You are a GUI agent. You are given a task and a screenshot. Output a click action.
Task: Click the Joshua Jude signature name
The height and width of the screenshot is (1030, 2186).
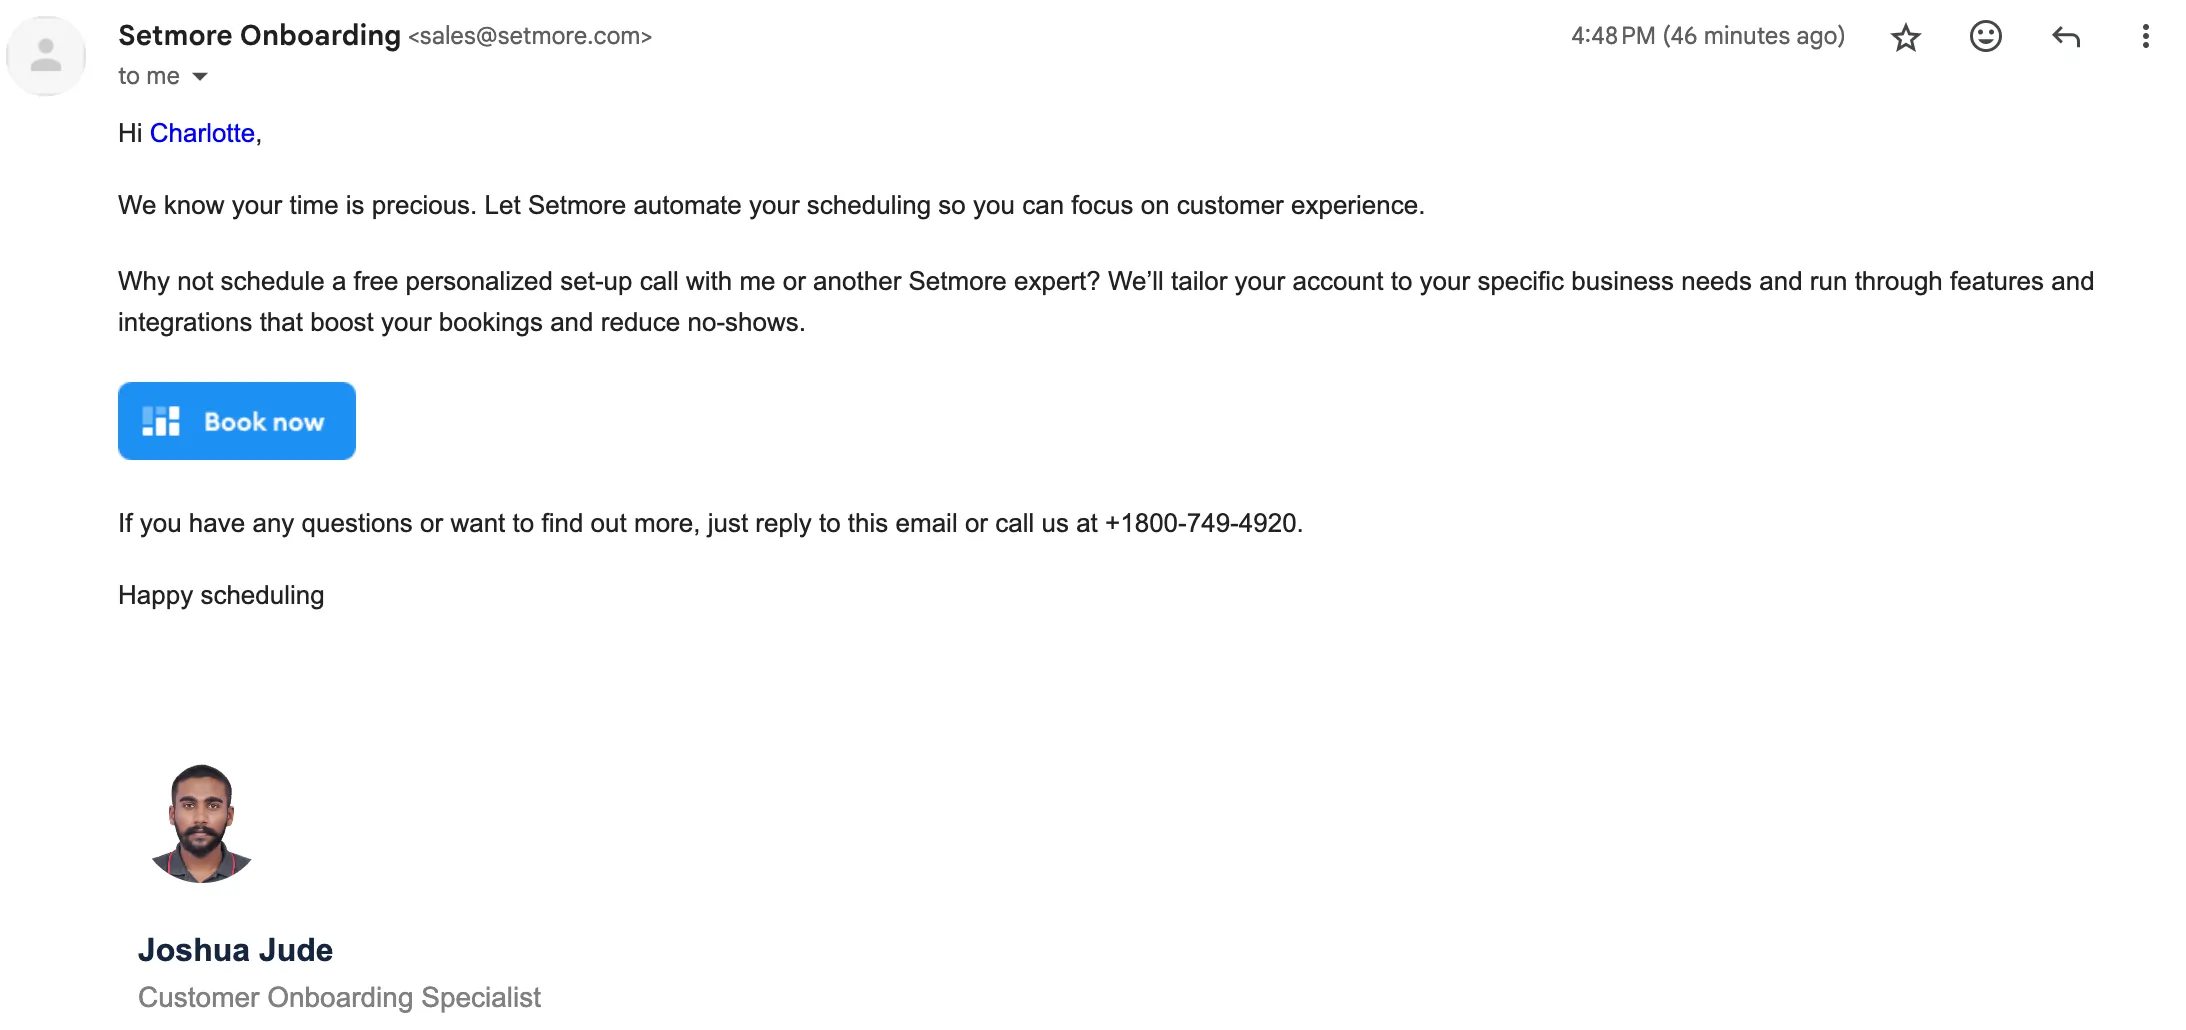(x=235, y=950)
